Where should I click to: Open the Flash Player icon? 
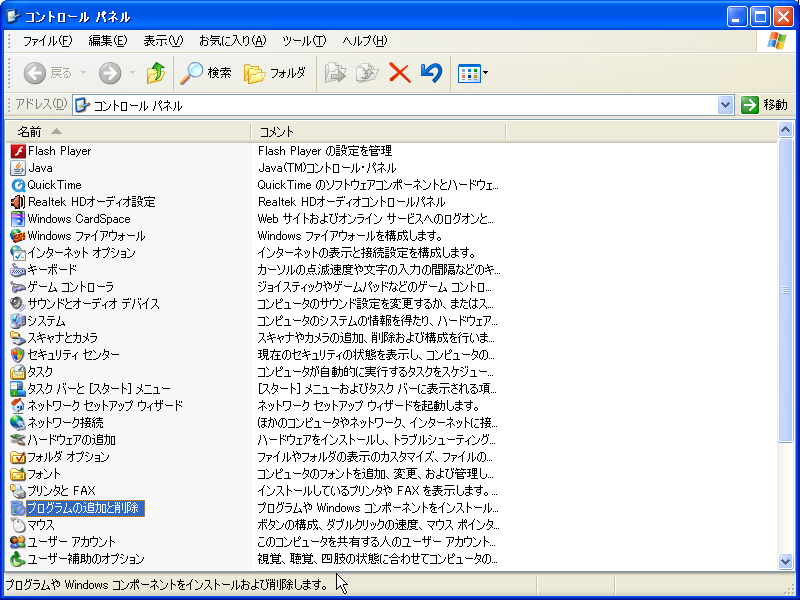pyautogui.click(x=18, y=151)
